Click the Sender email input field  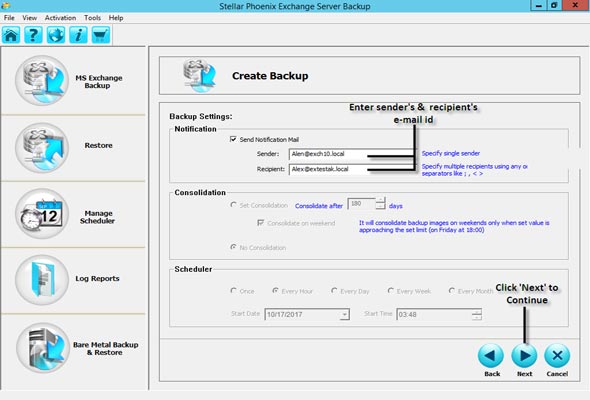(351, 154)
